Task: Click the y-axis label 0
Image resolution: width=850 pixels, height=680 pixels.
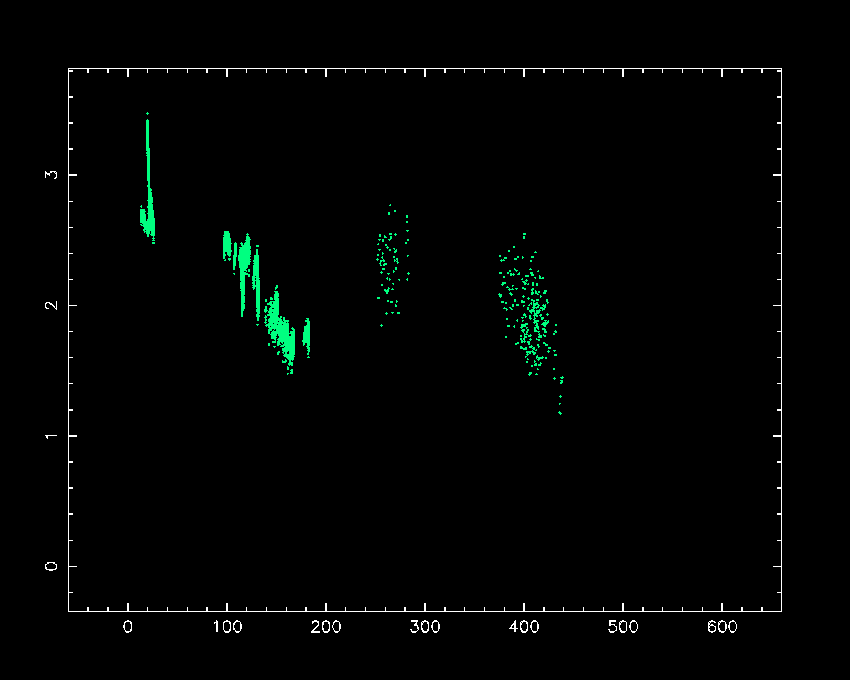Action: (51, 566)
